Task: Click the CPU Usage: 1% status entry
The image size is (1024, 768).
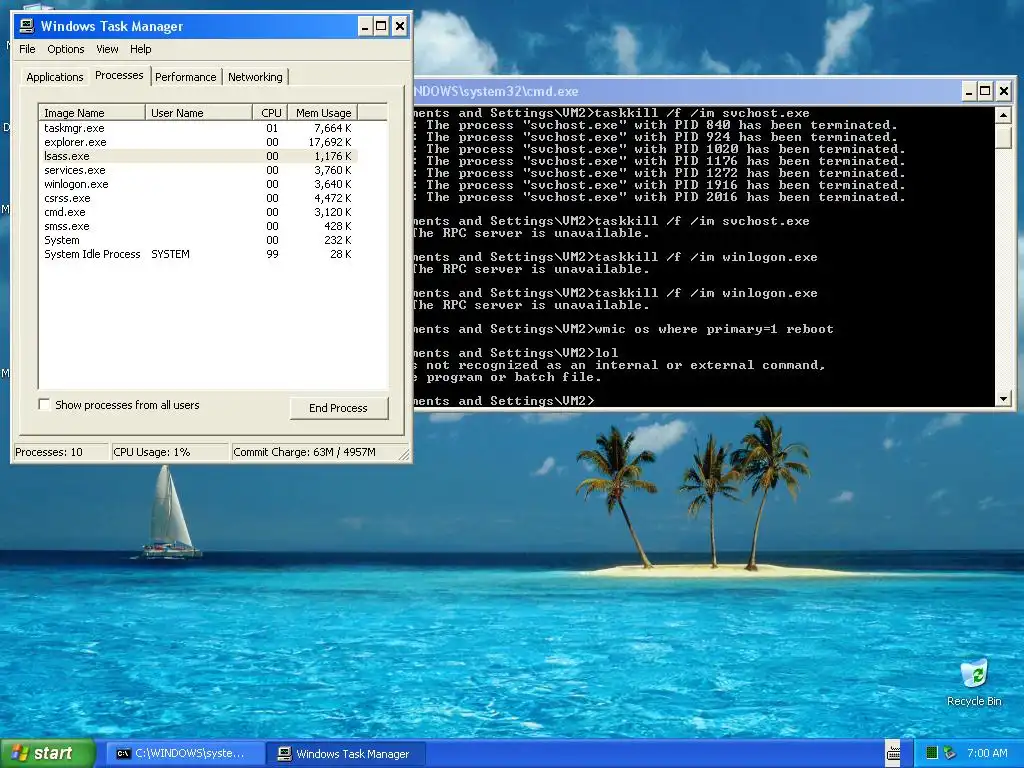Action: (170, 452)
